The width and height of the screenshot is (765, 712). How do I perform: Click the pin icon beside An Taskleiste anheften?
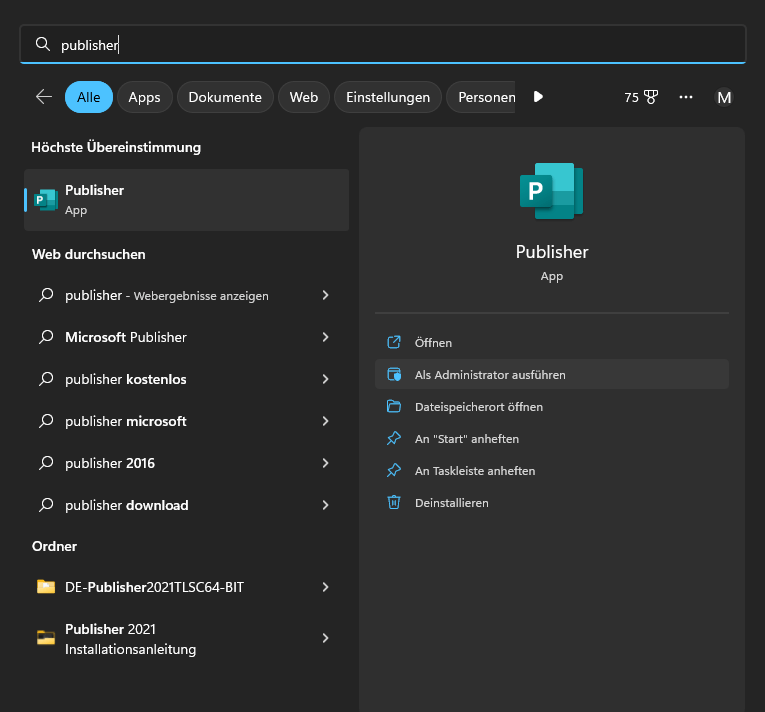394,470
